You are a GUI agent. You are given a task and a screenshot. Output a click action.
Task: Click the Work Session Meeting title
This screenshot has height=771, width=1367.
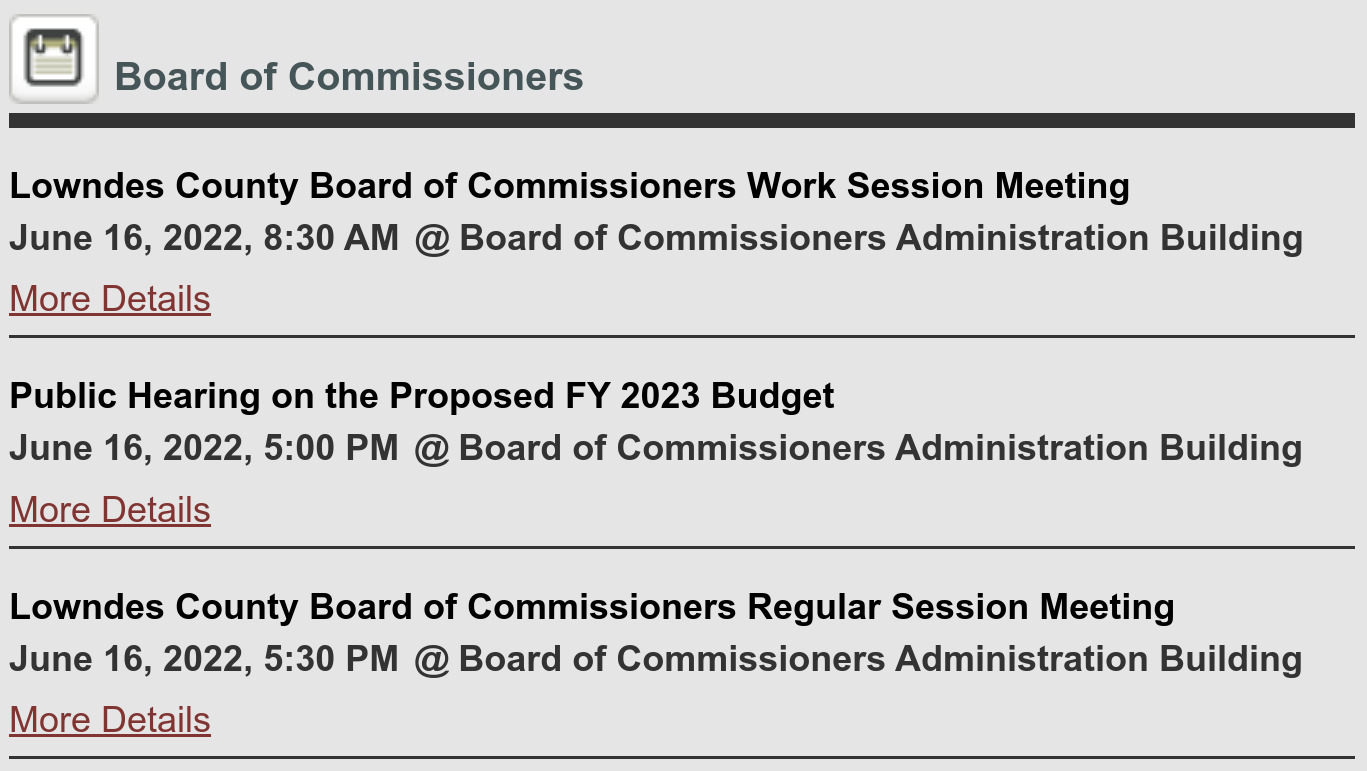point(570,185)
